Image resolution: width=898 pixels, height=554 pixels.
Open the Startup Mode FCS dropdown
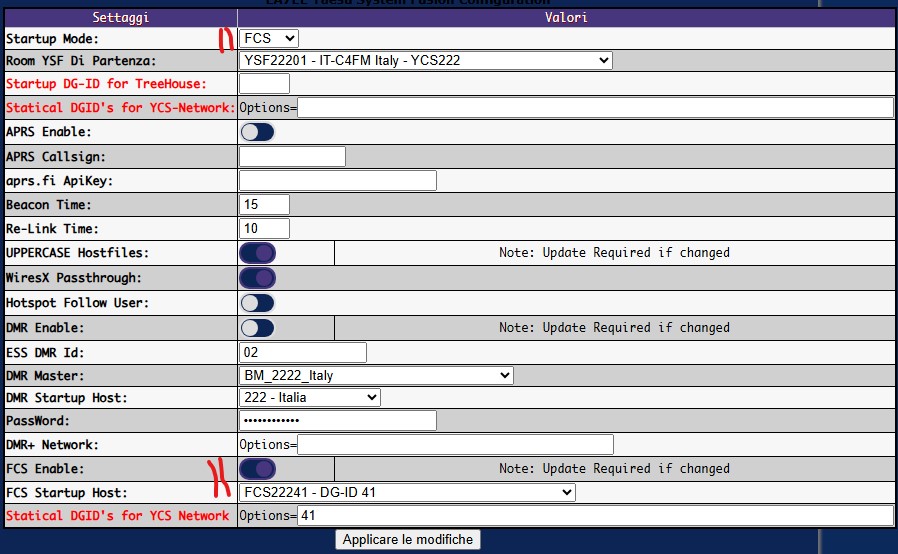pyautogui.click(x=269, y=38)
